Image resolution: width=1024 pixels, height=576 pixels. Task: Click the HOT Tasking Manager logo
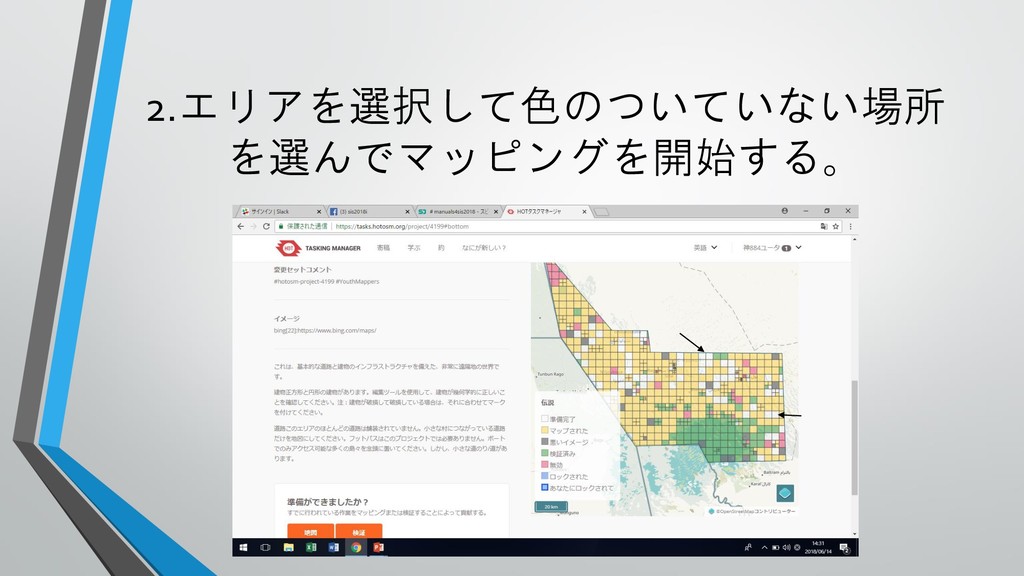[318, 248]
